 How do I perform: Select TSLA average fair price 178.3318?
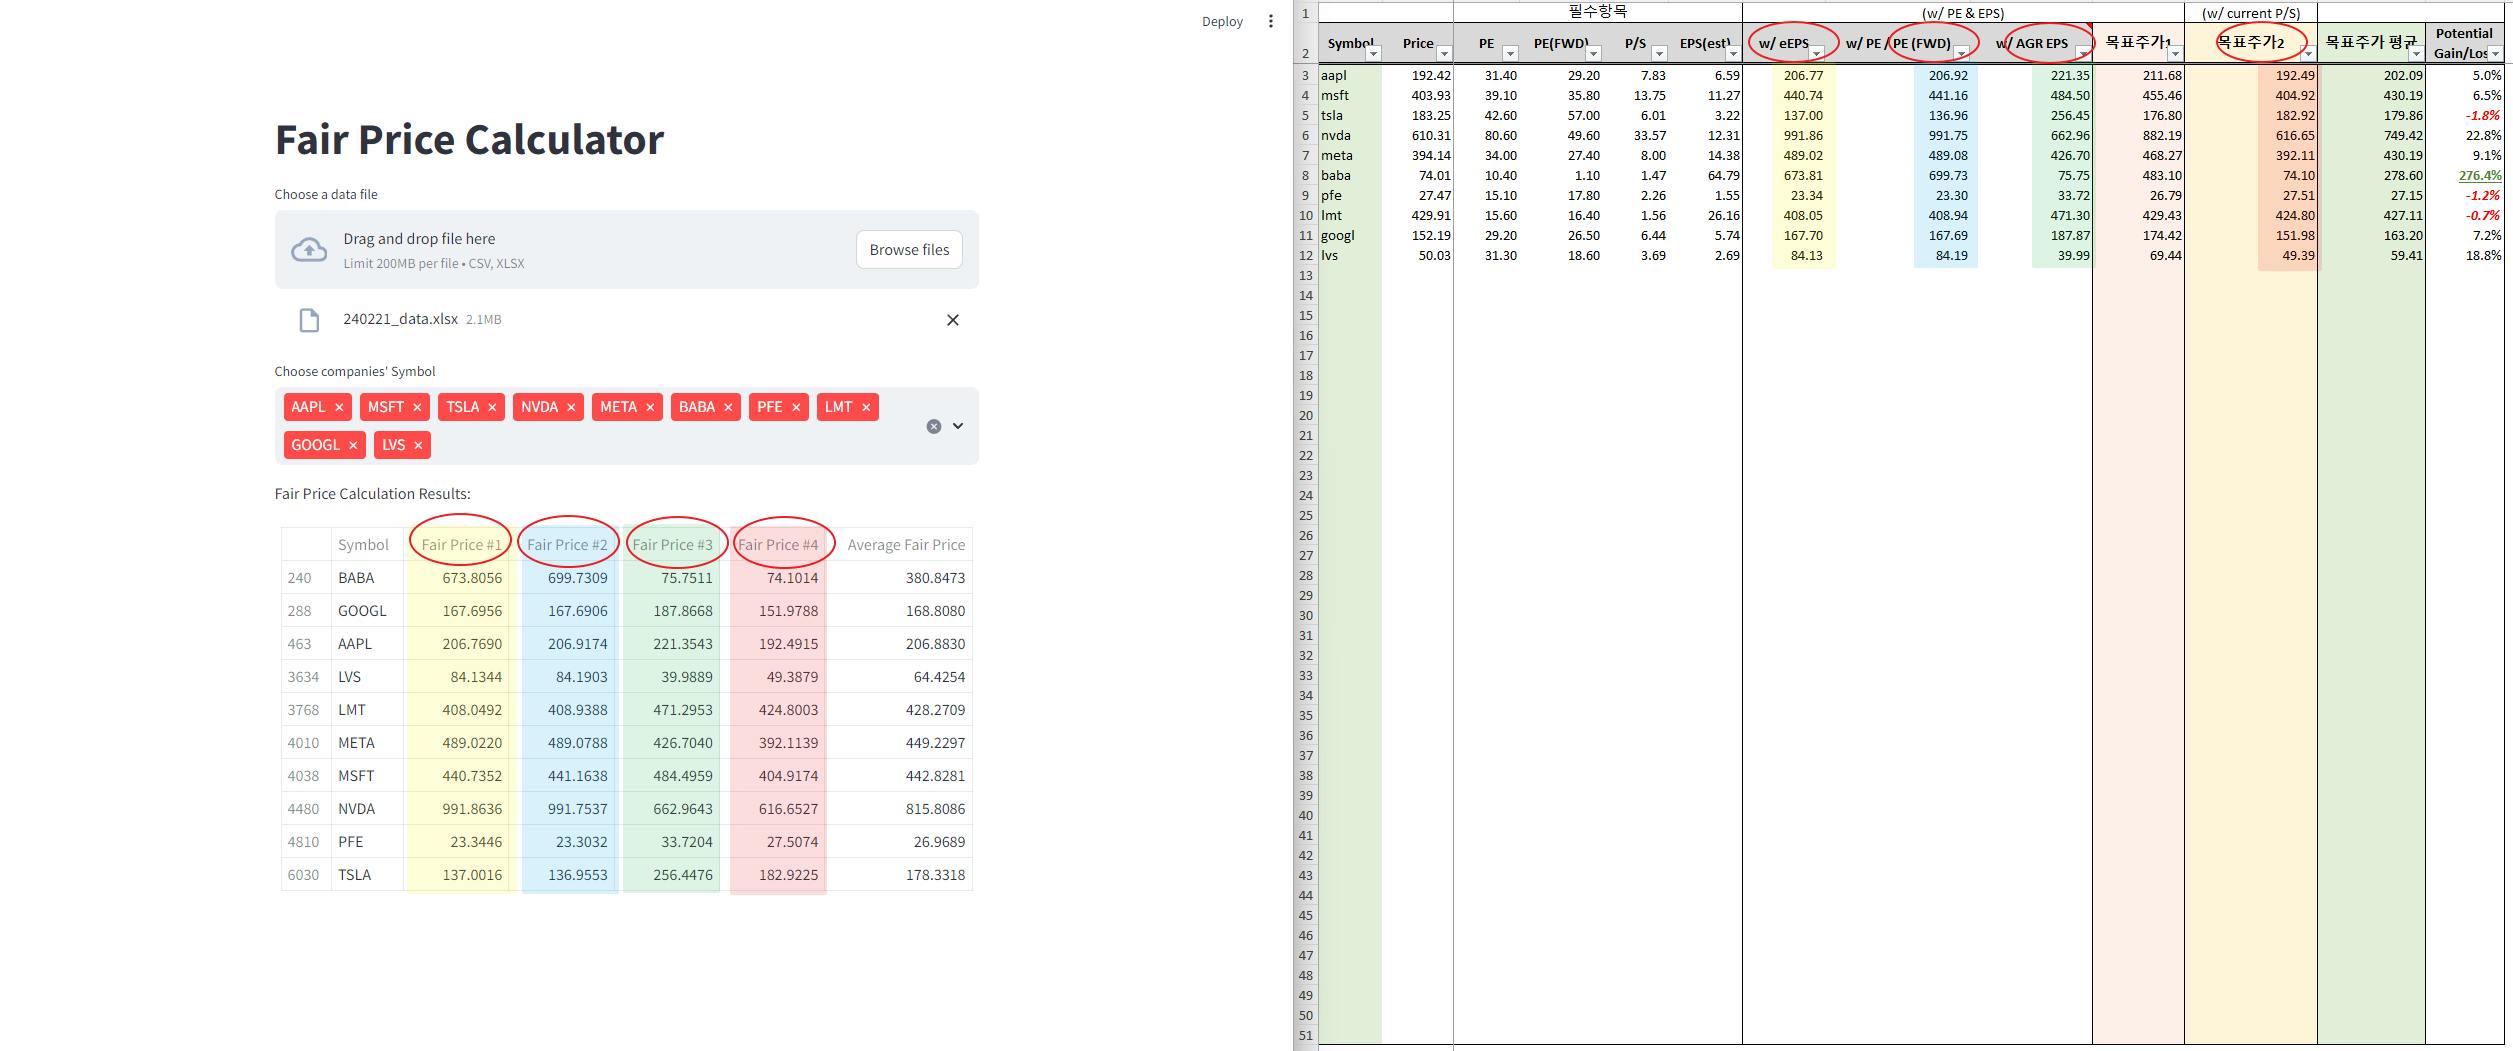click(x=899, y=875)
